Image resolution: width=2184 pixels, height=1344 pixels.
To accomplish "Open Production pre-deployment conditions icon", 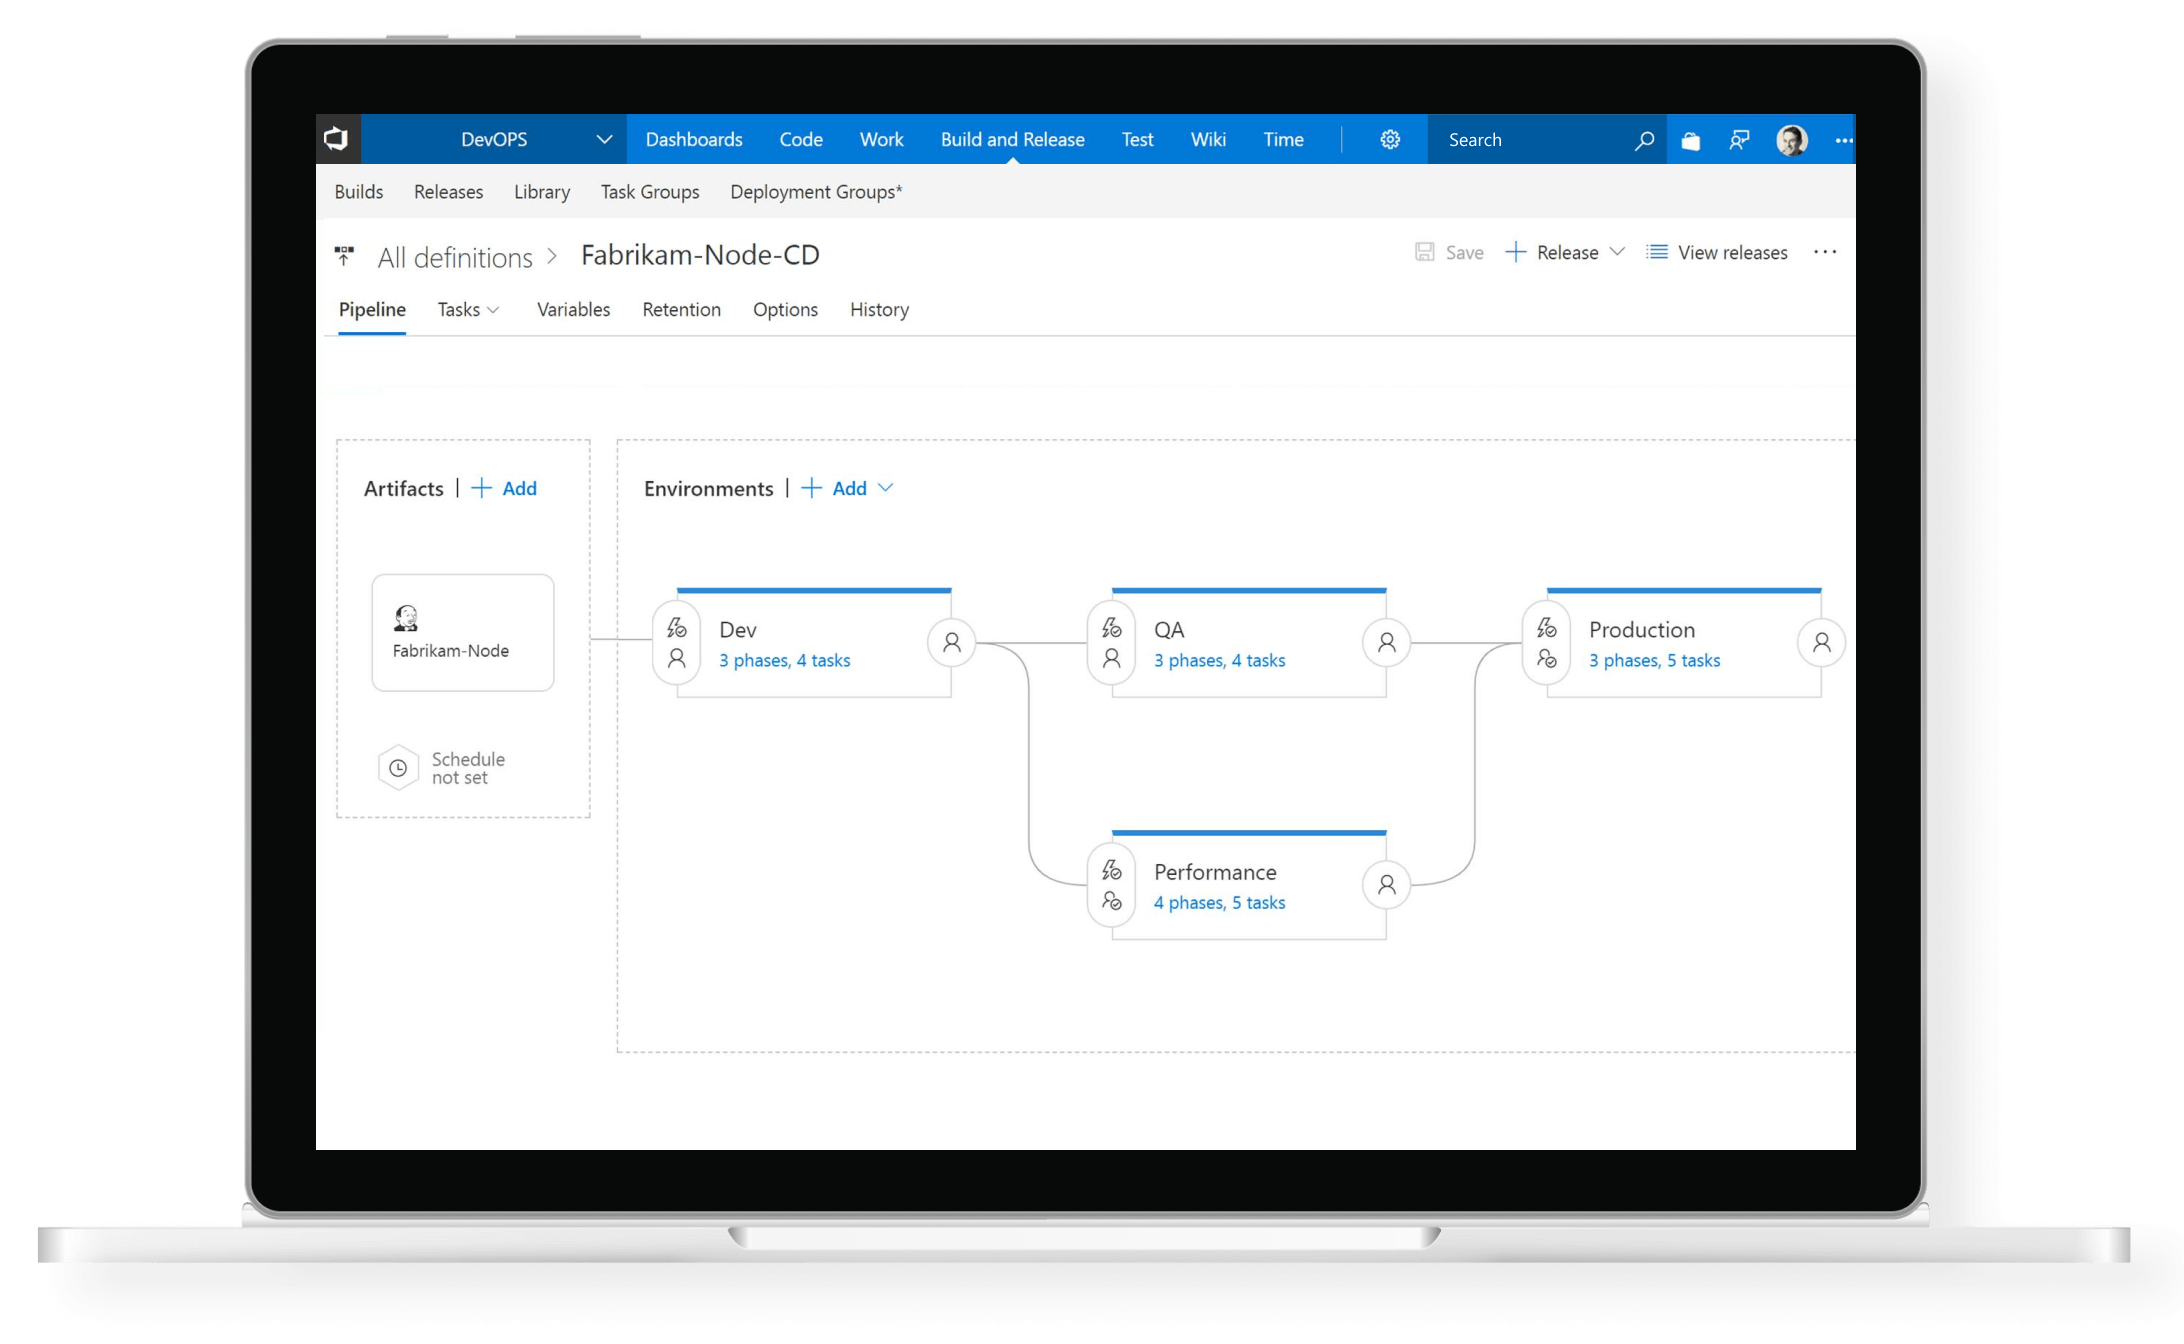I will 1547,642.
